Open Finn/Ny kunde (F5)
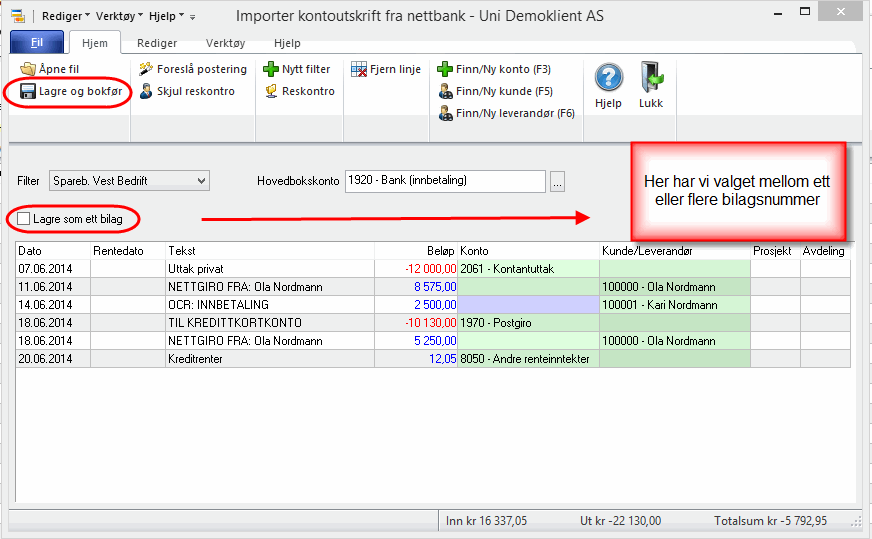 click(x=445, y=91)
